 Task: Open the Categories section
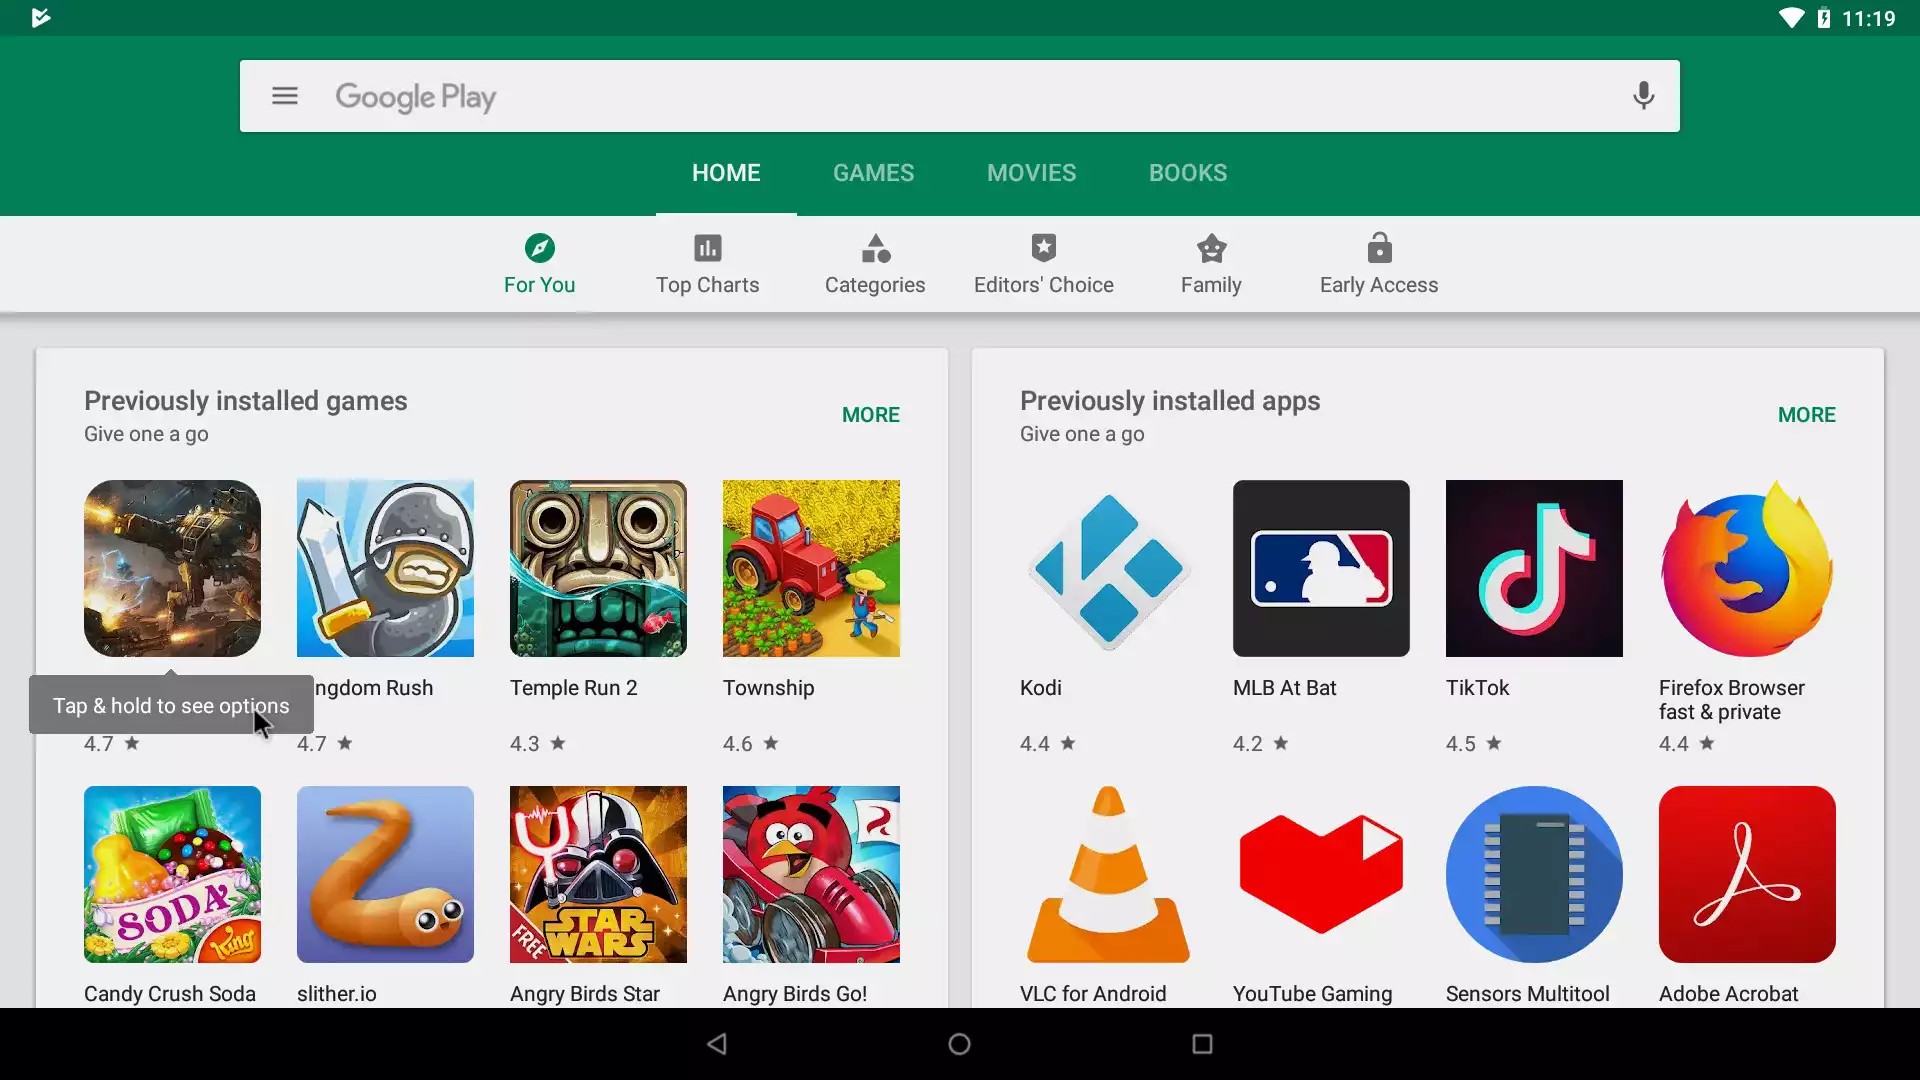tap(875, 265)
